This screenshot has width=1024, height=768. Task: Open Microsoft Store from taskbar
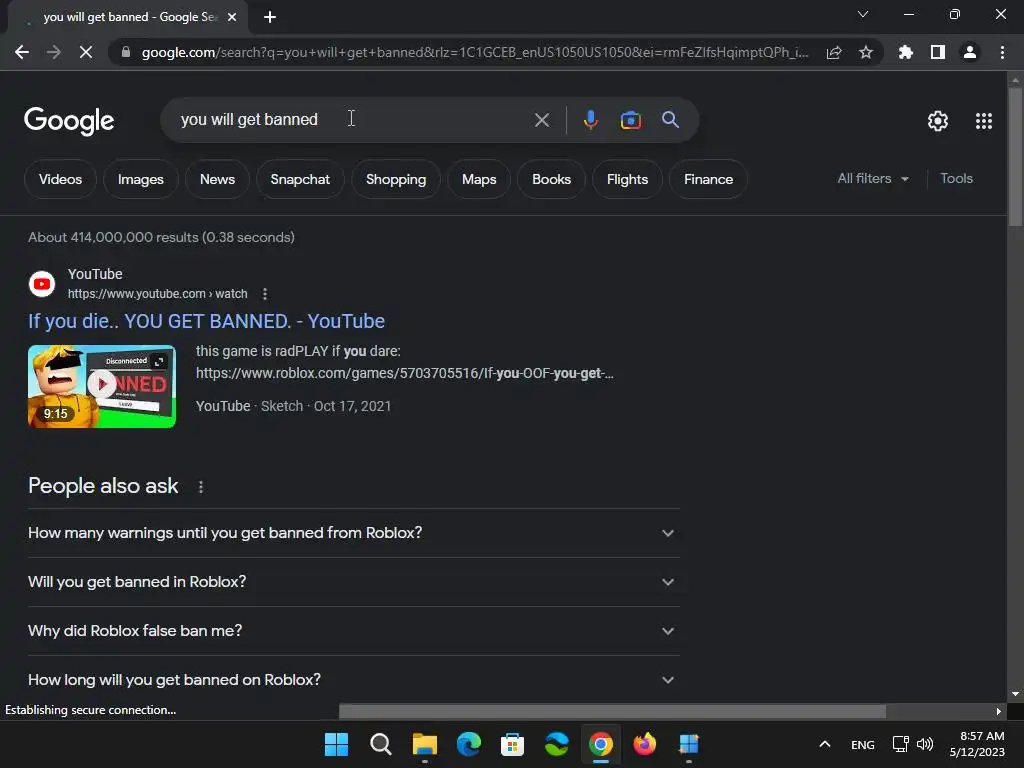click(x=512, y=744)
